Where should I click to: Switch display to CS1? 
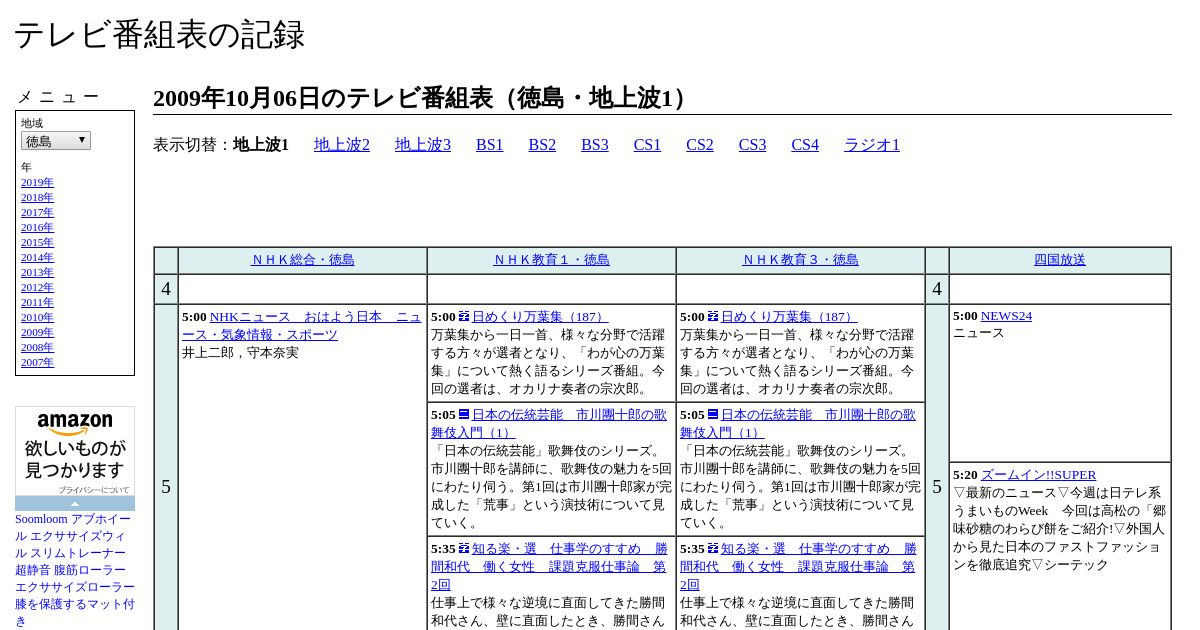(647, 145)
